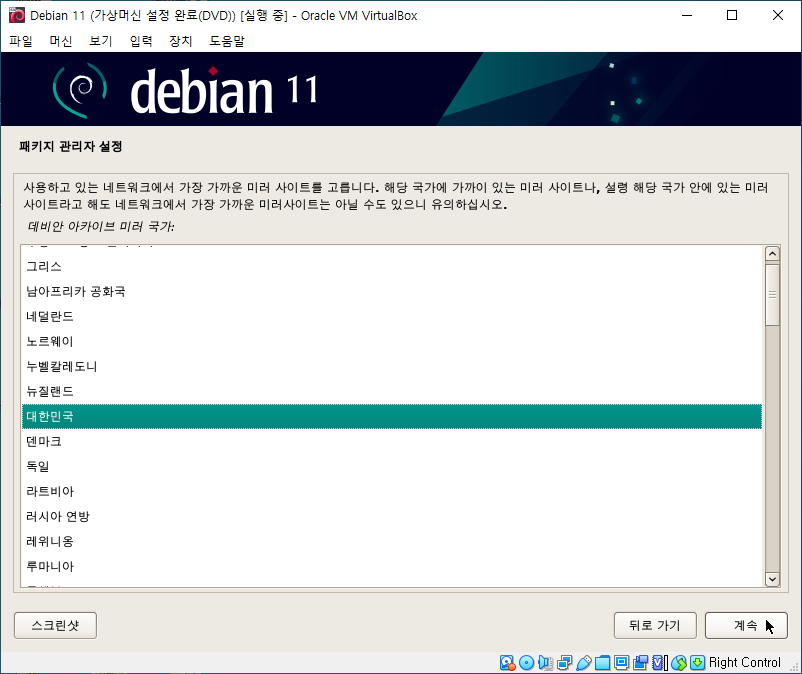The image size is (802, 674).
Task: Click the country list scrollbar thumb
Action: (772, 295)
